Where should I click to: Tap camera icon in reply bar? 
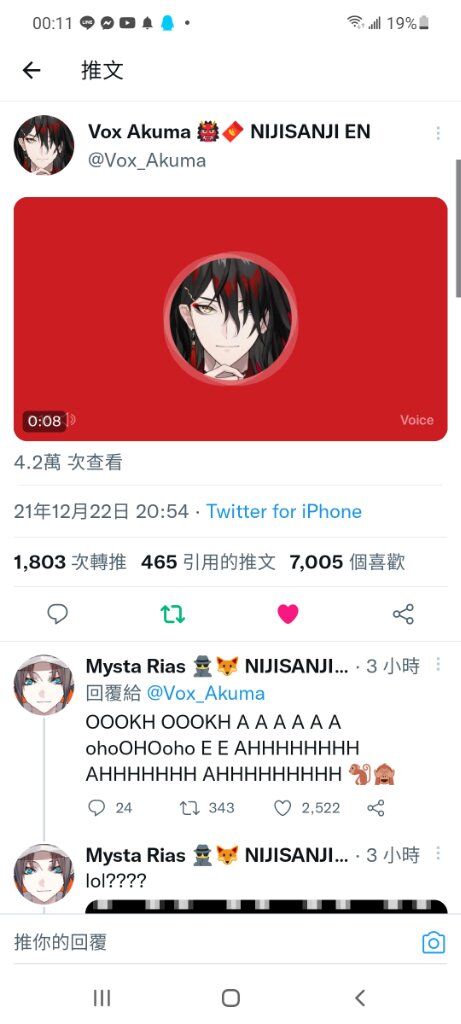[x=434, y=943]
